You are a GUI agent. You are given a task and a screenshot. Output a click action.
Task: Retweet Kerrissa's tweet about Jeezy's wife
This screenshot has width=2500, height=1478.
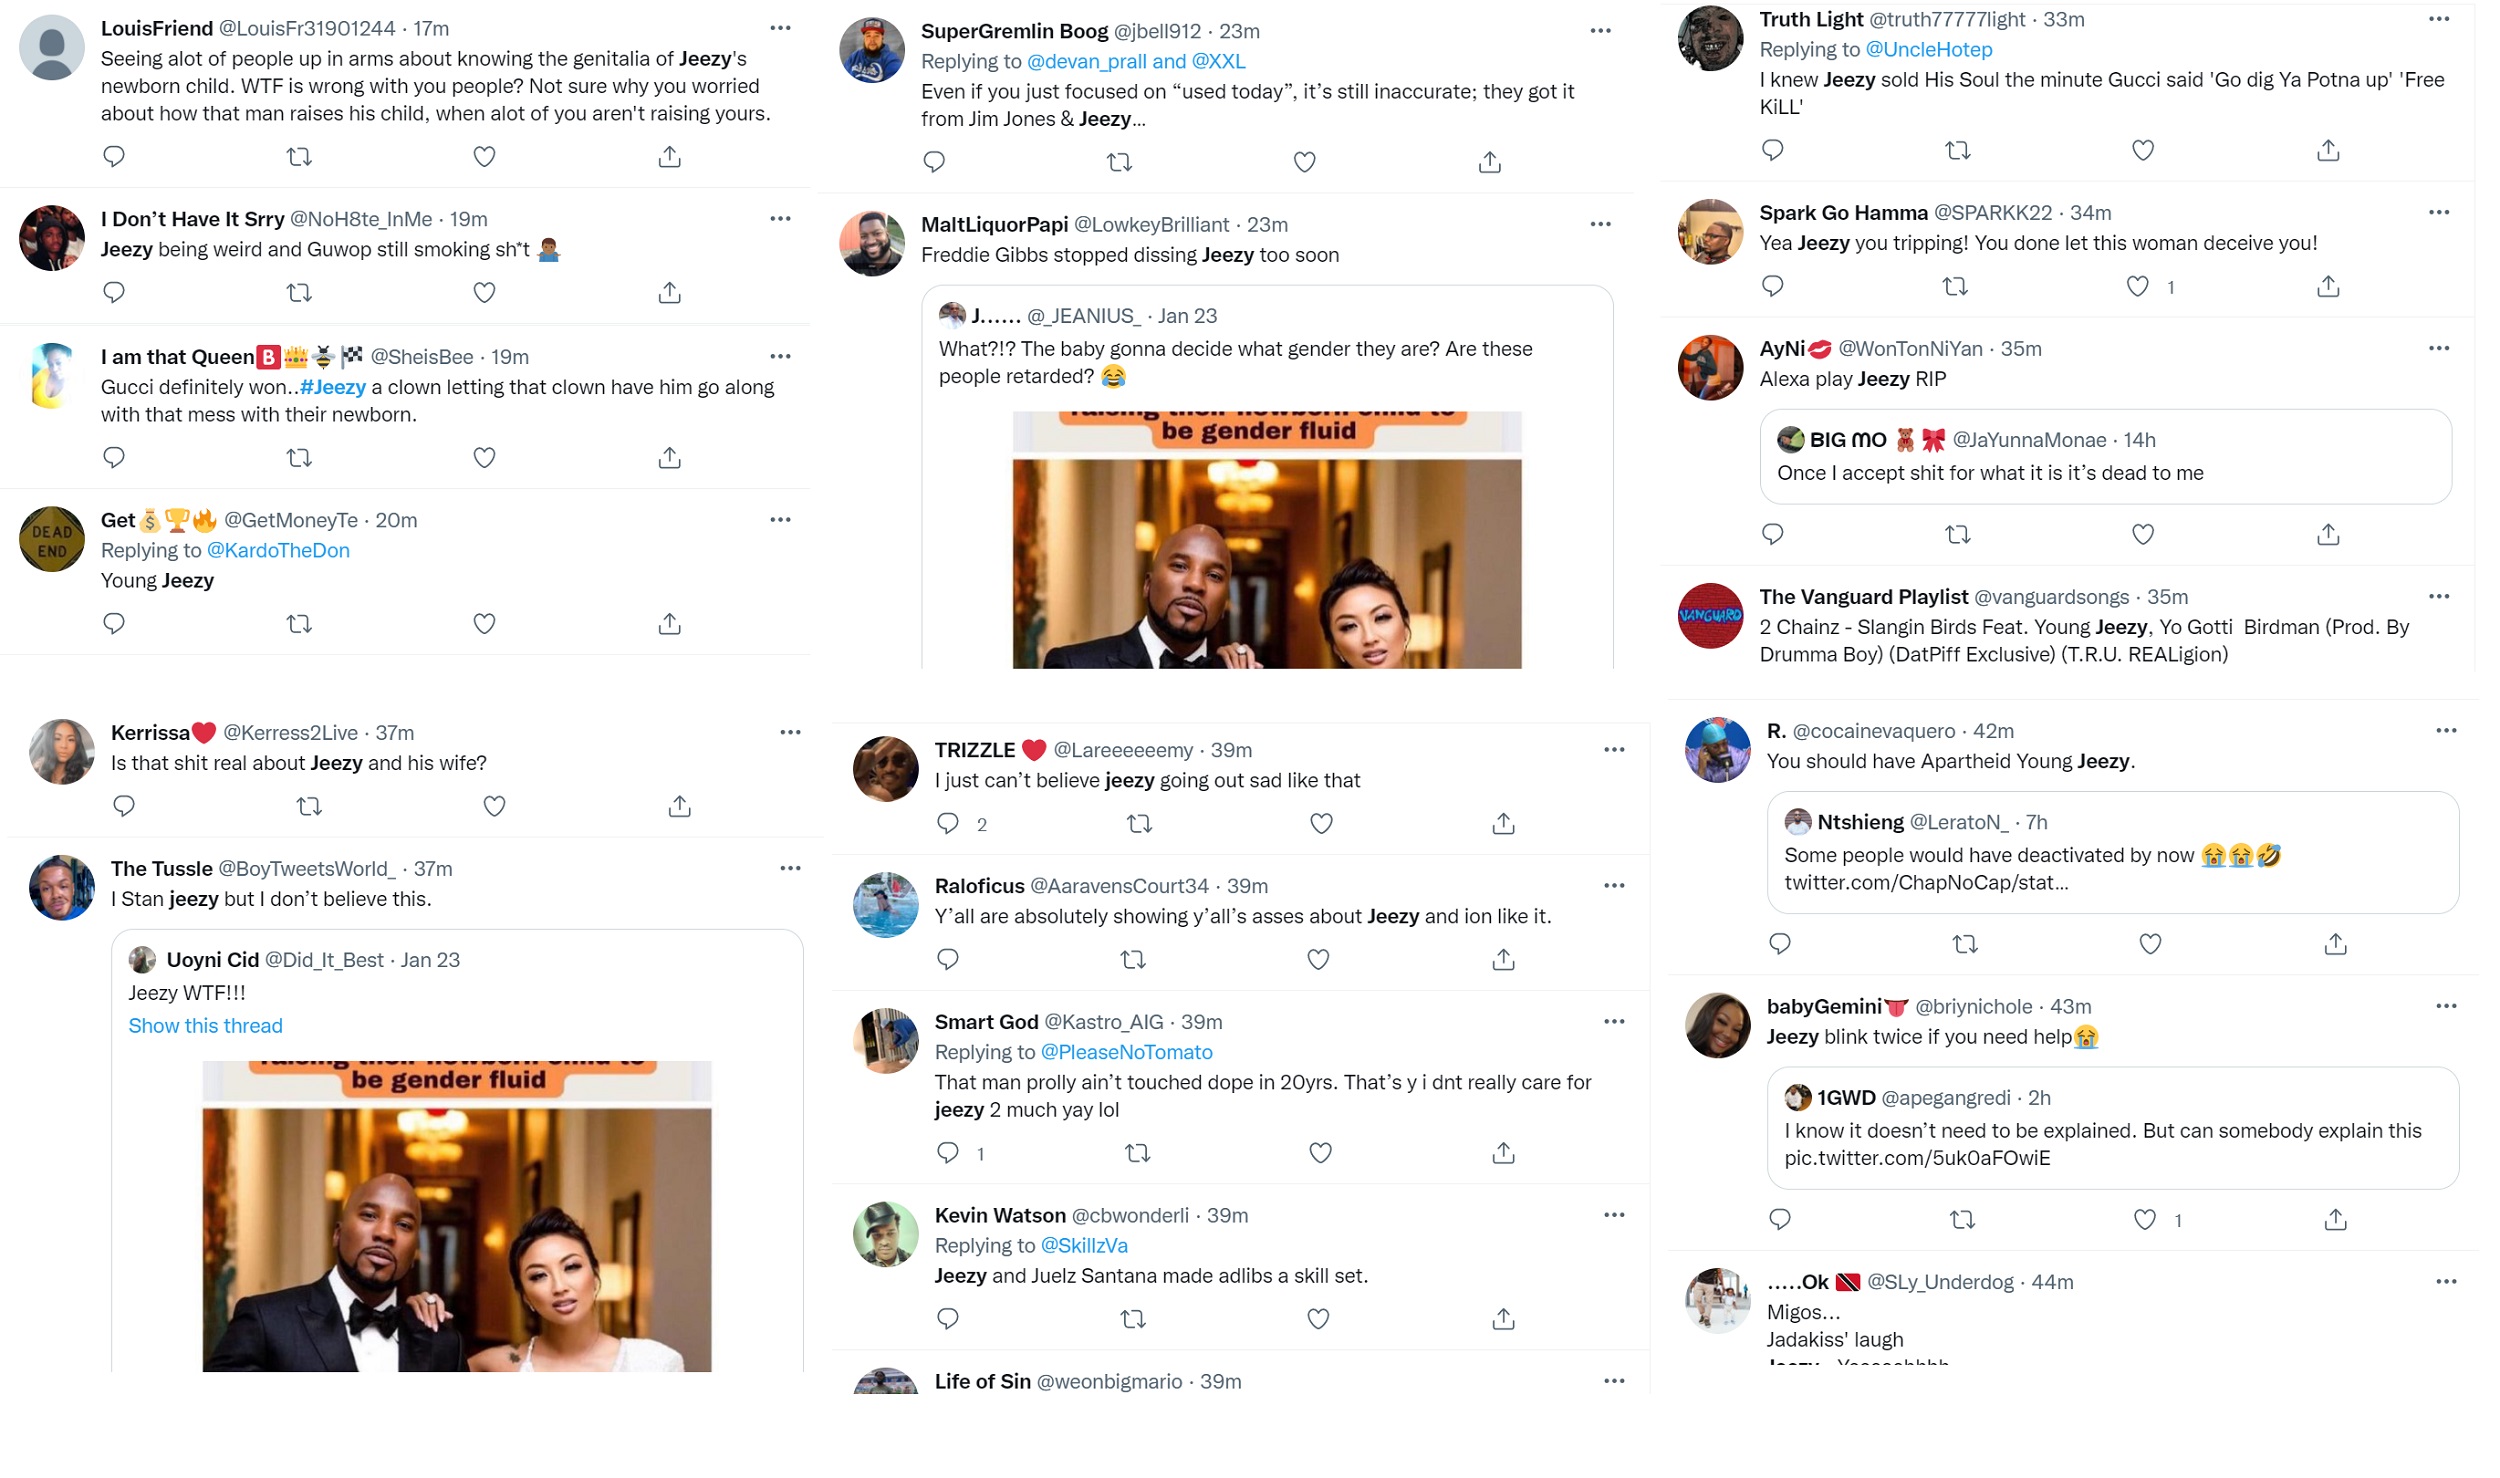(x=309, y=806)
